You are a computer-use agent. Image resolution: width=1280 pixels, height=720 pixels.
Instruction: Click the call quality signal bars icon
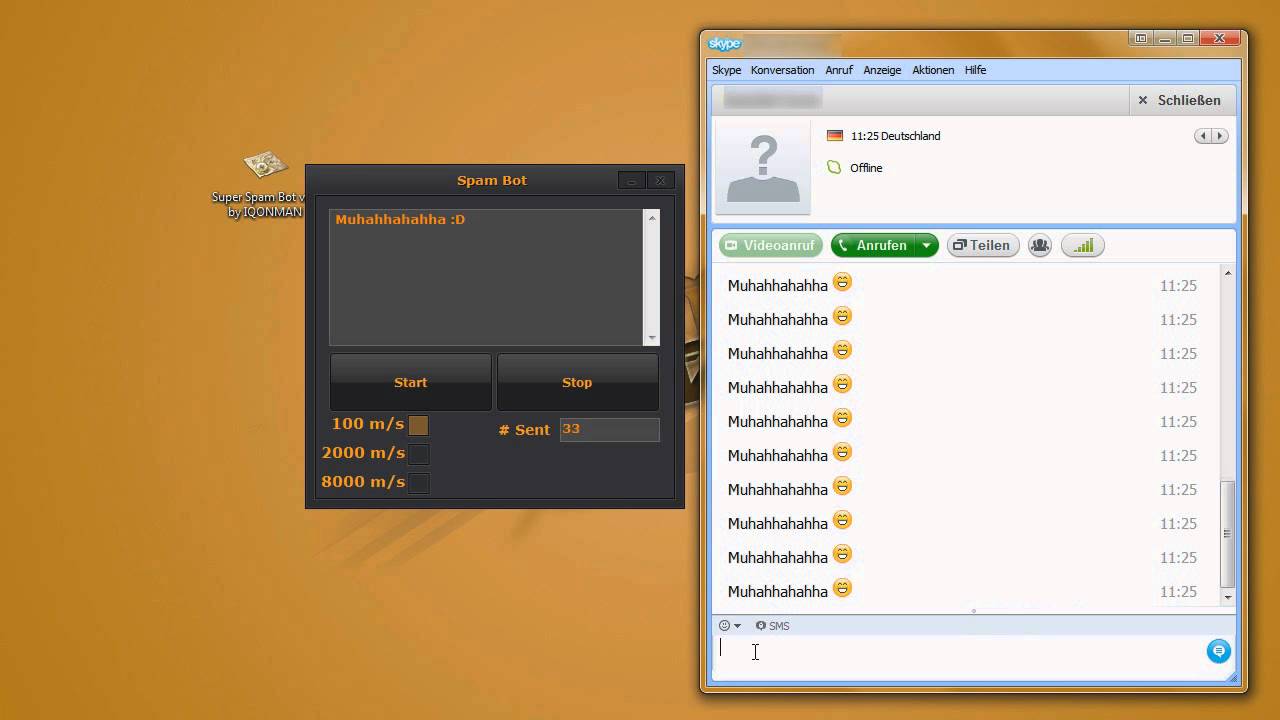coord(1083,245)
